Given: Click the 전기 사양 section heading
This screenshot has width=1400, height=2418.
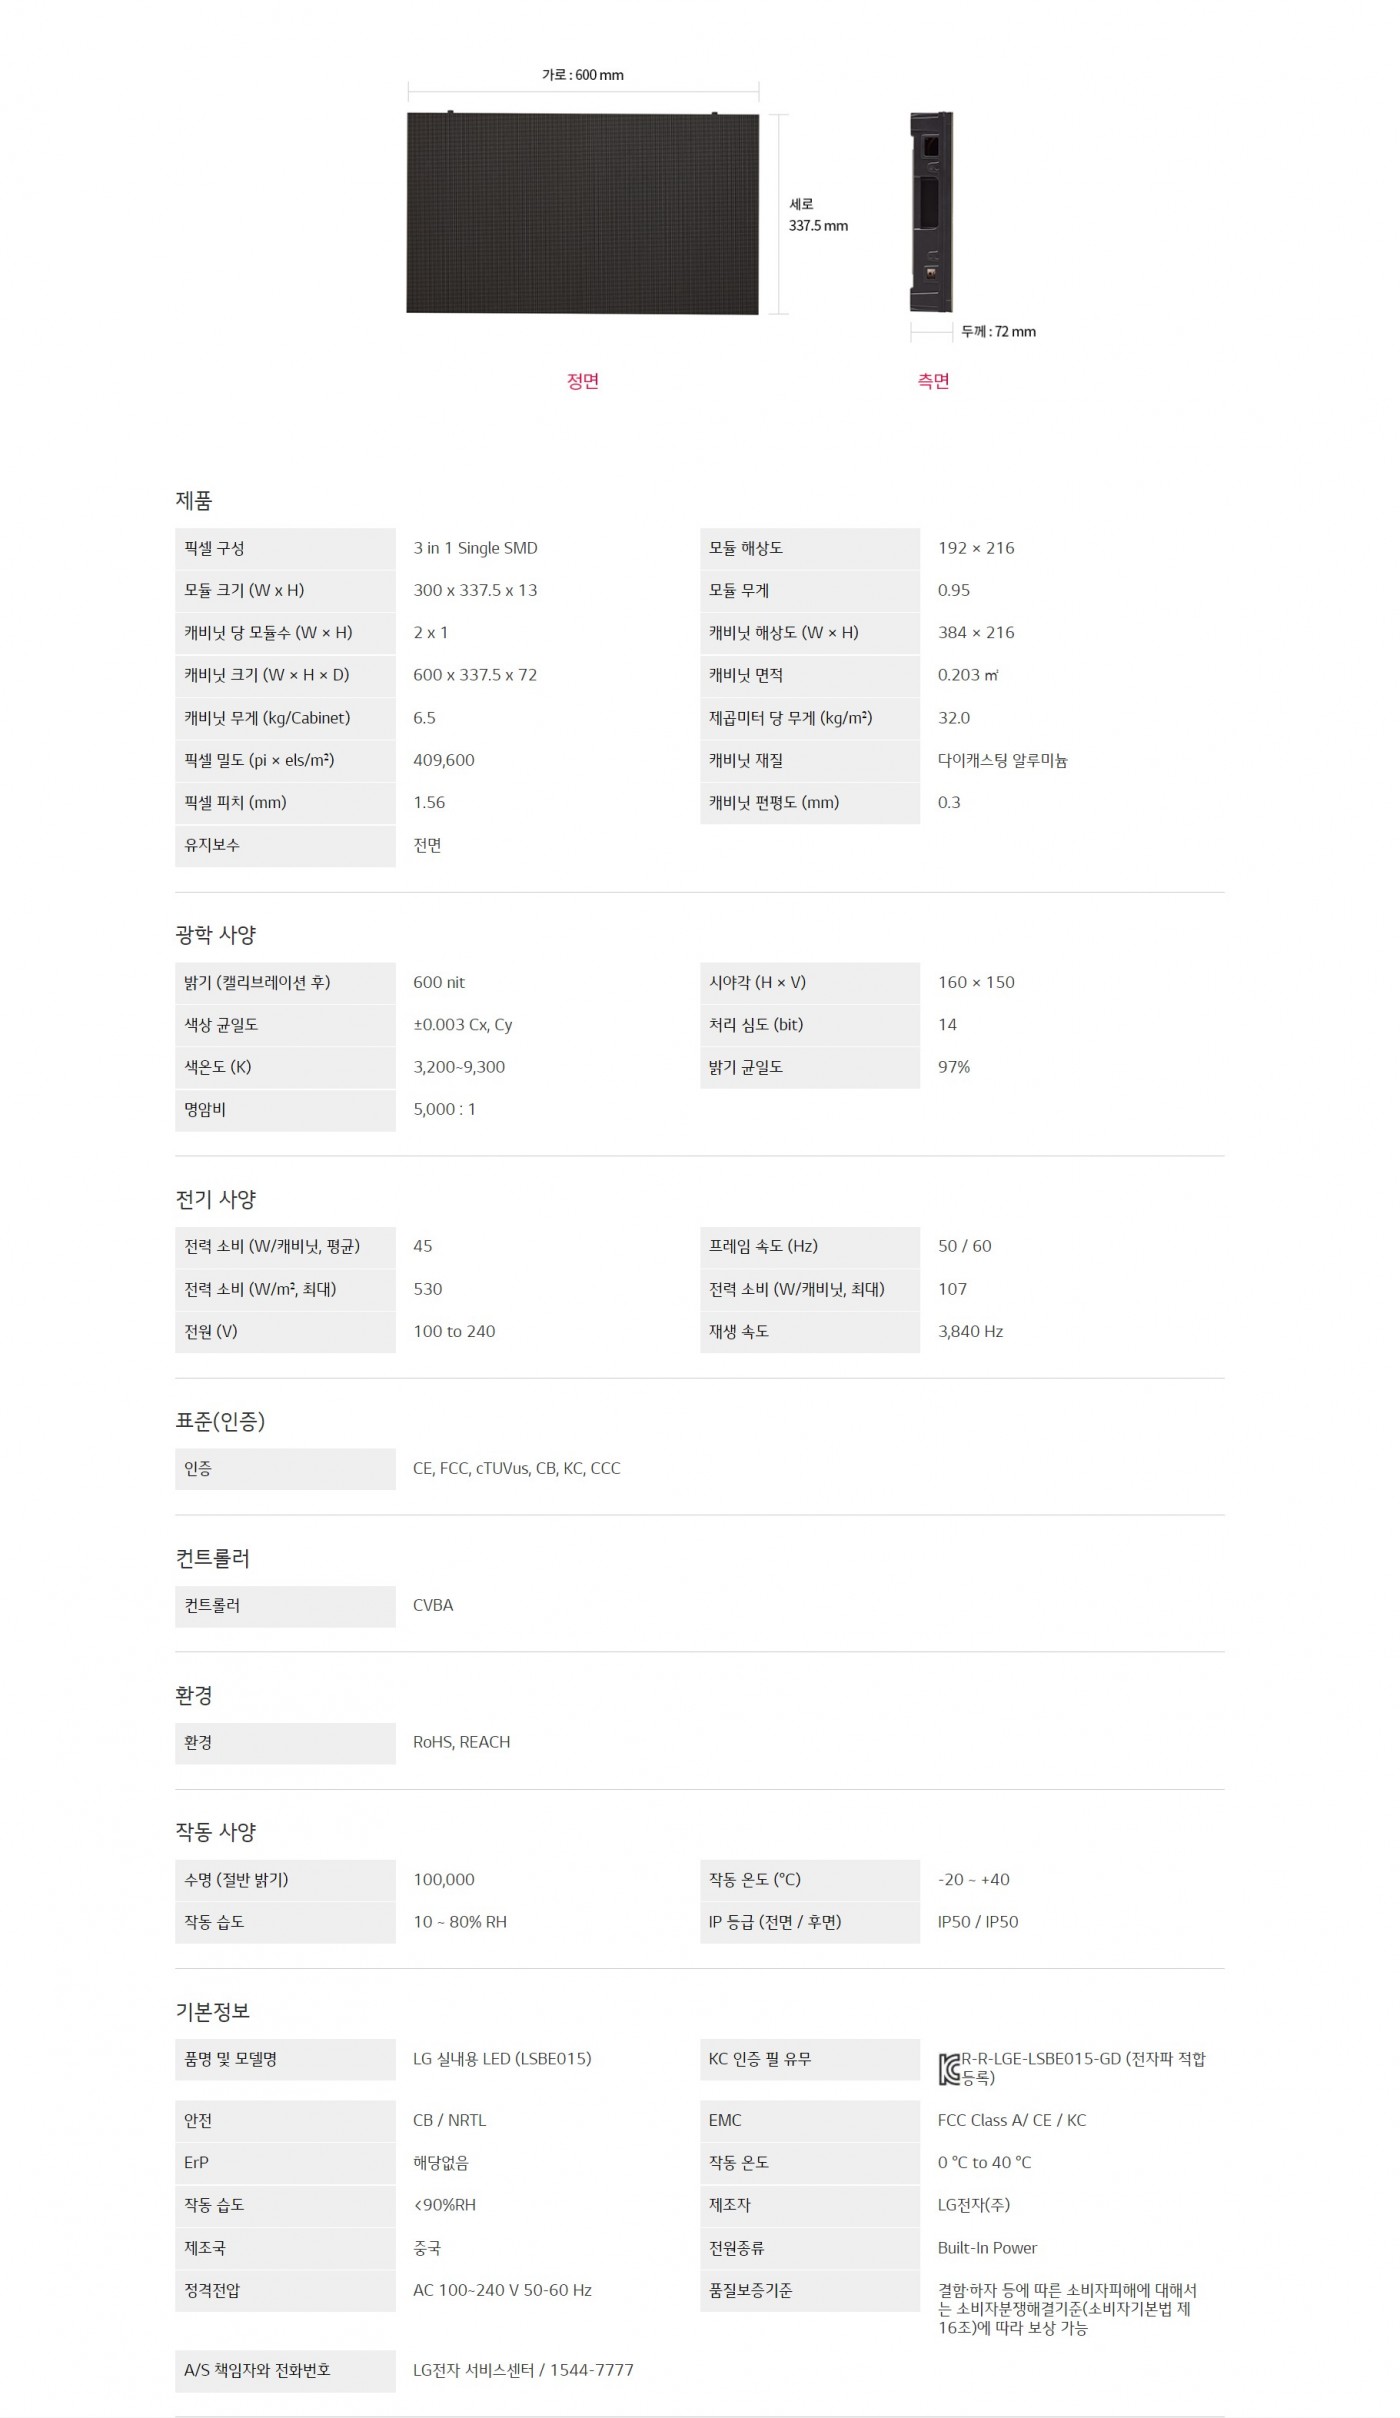Looking at the screenshot, I should [x=216, y=1199].
